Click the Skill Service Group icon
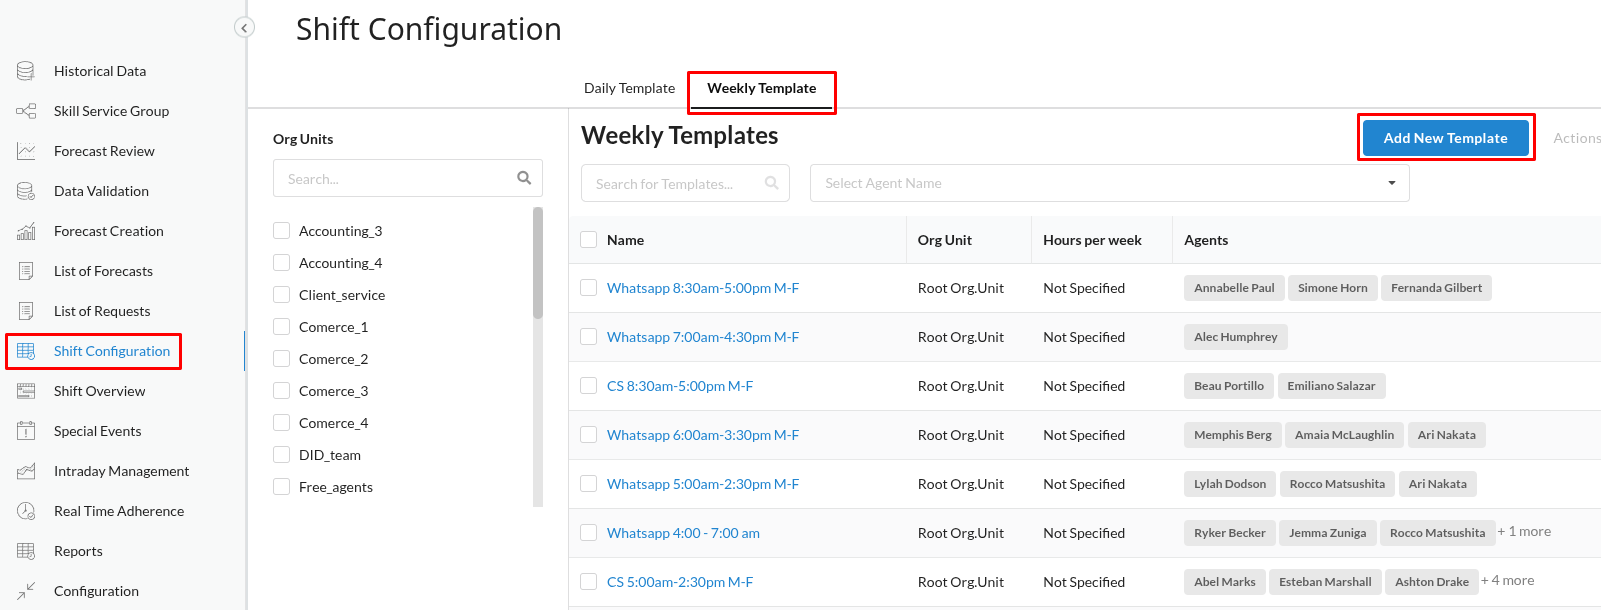 (26, 111)
